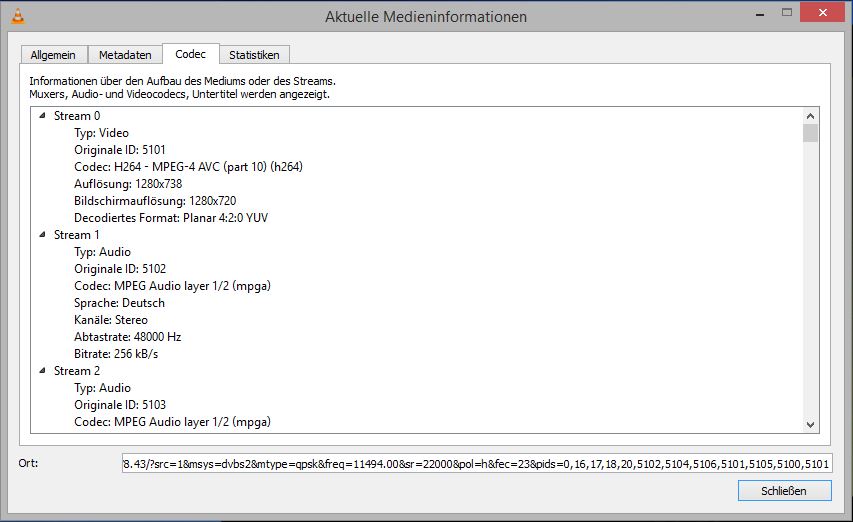Screen dimensions: 853x522
Task: Open the Metadaten tab
Action: (125, 55)
